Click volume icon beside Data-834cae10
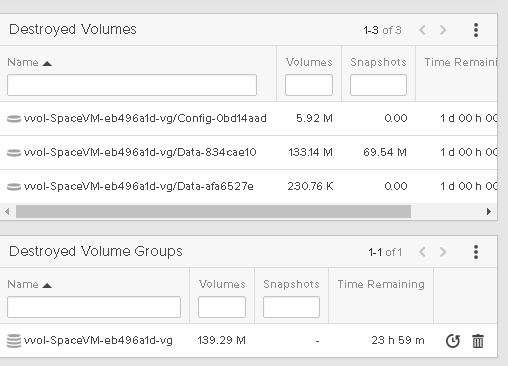The image size is (508, 366). pos(14,153)
